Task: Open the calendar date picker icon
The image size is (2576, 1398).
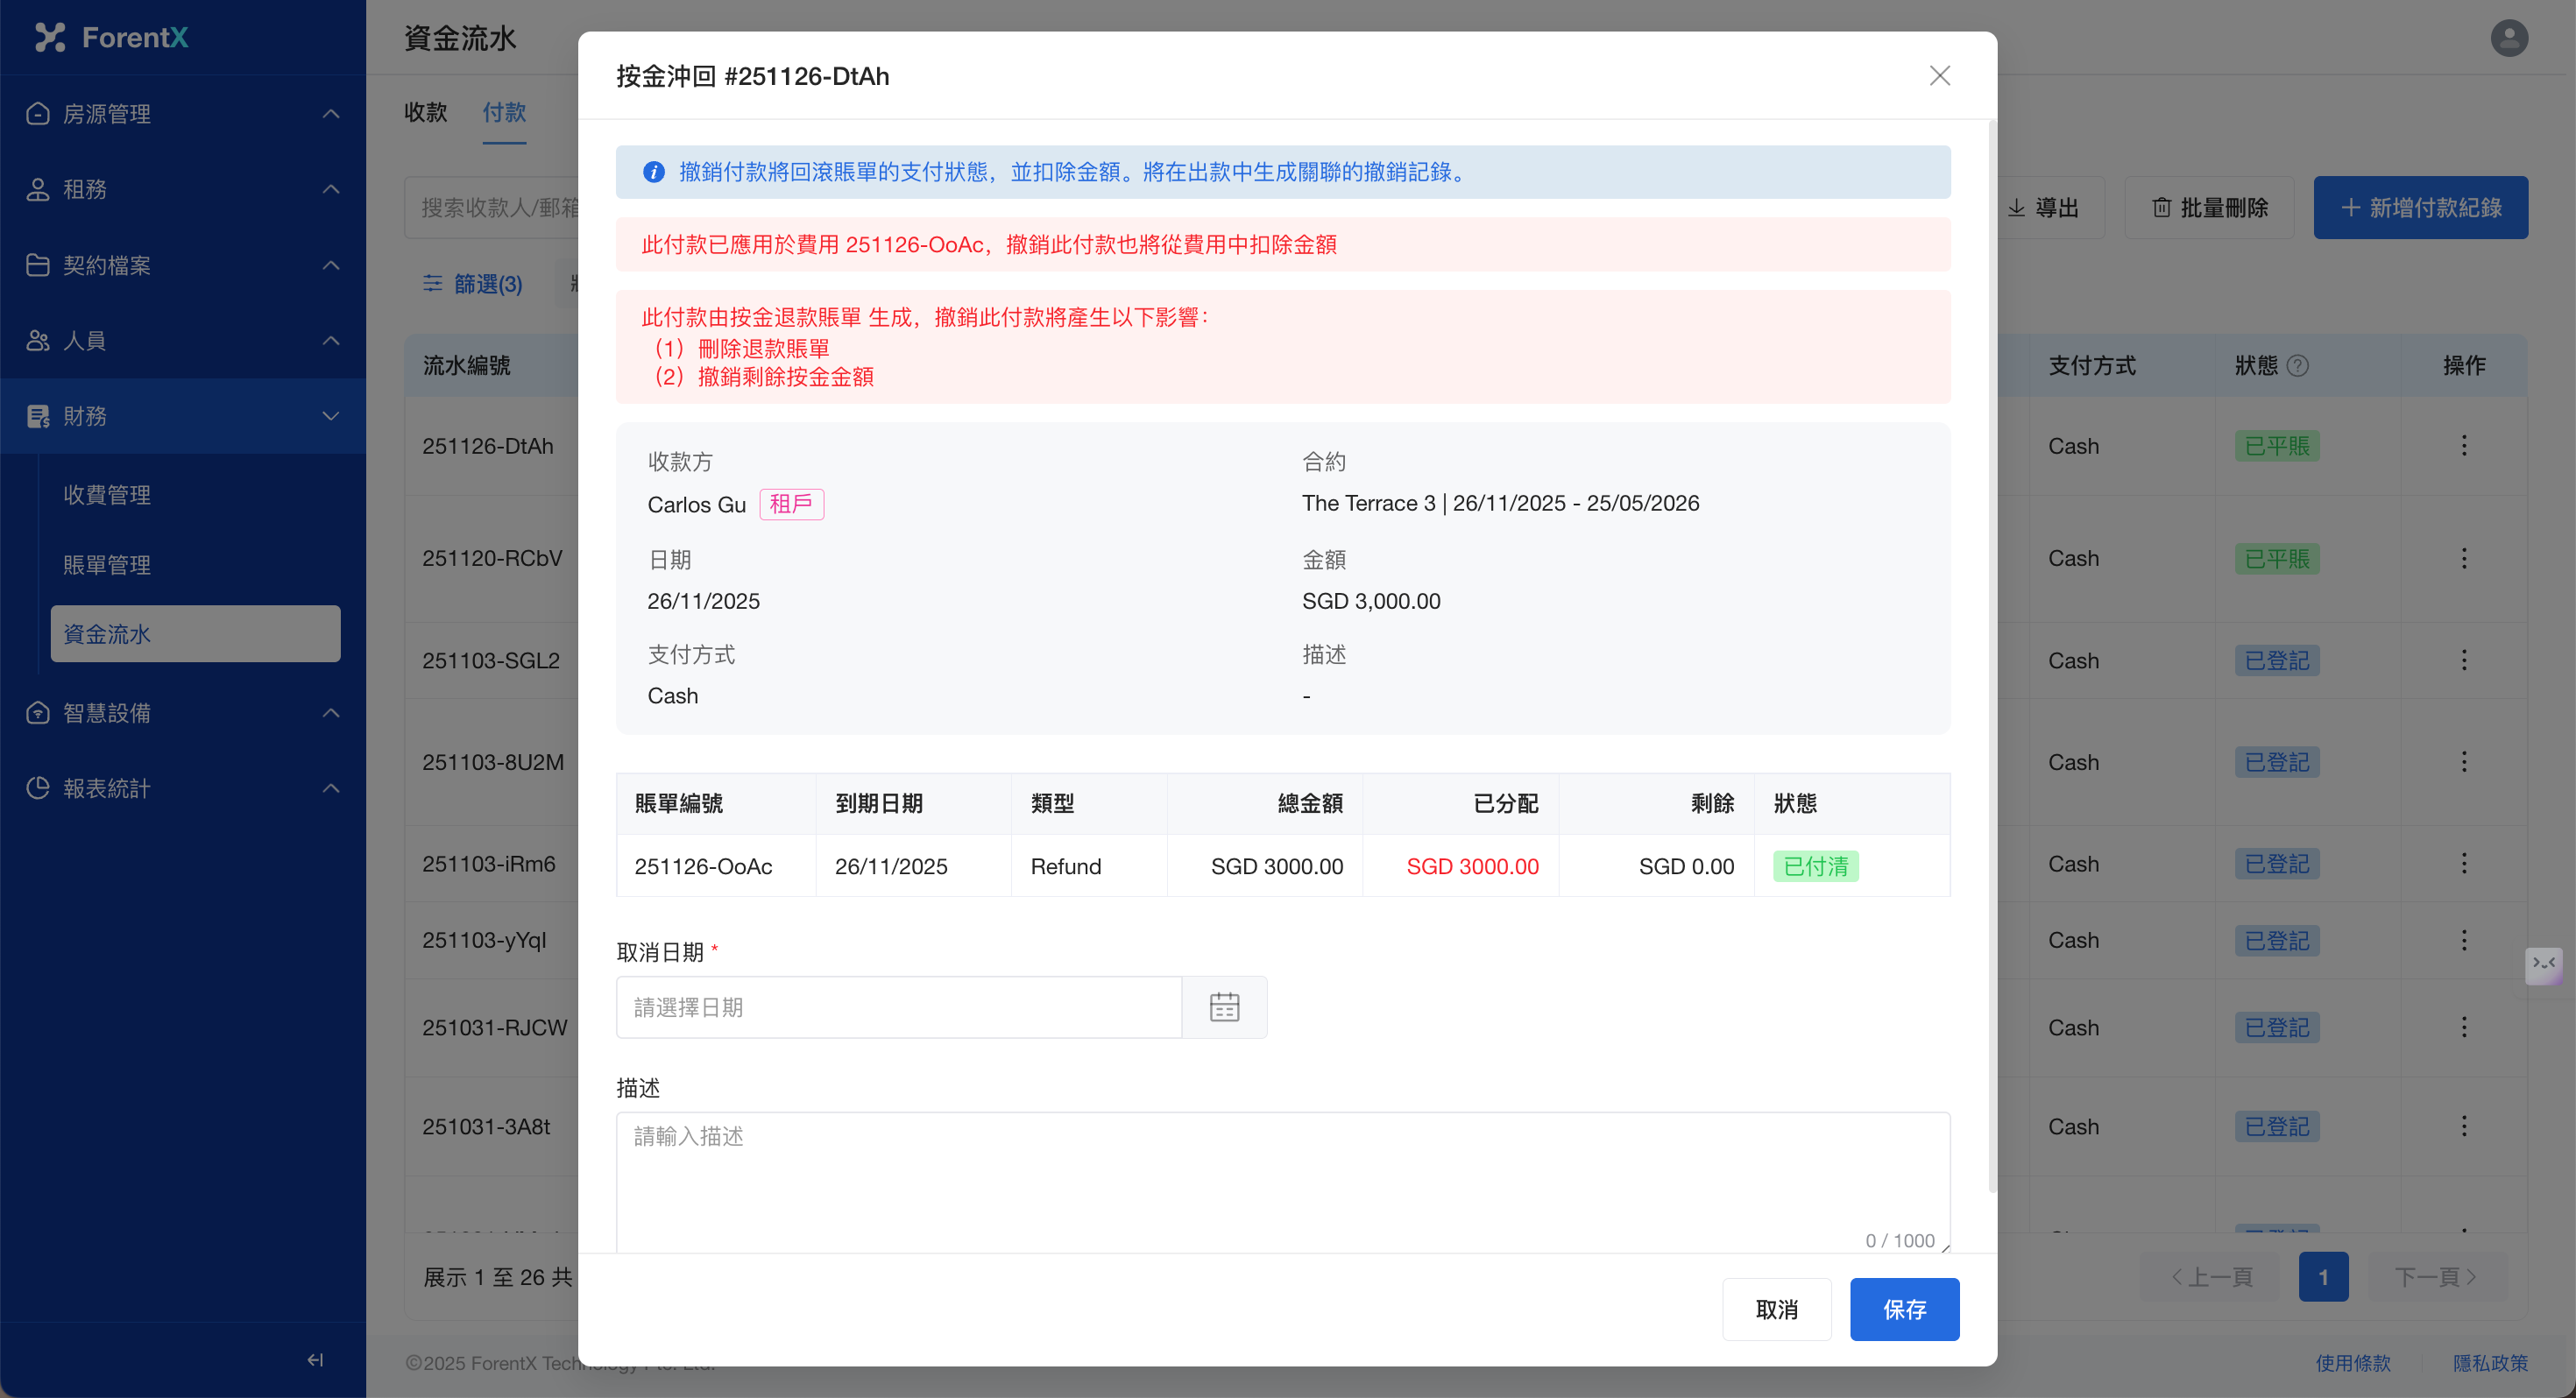Action: point(1224,1007)
